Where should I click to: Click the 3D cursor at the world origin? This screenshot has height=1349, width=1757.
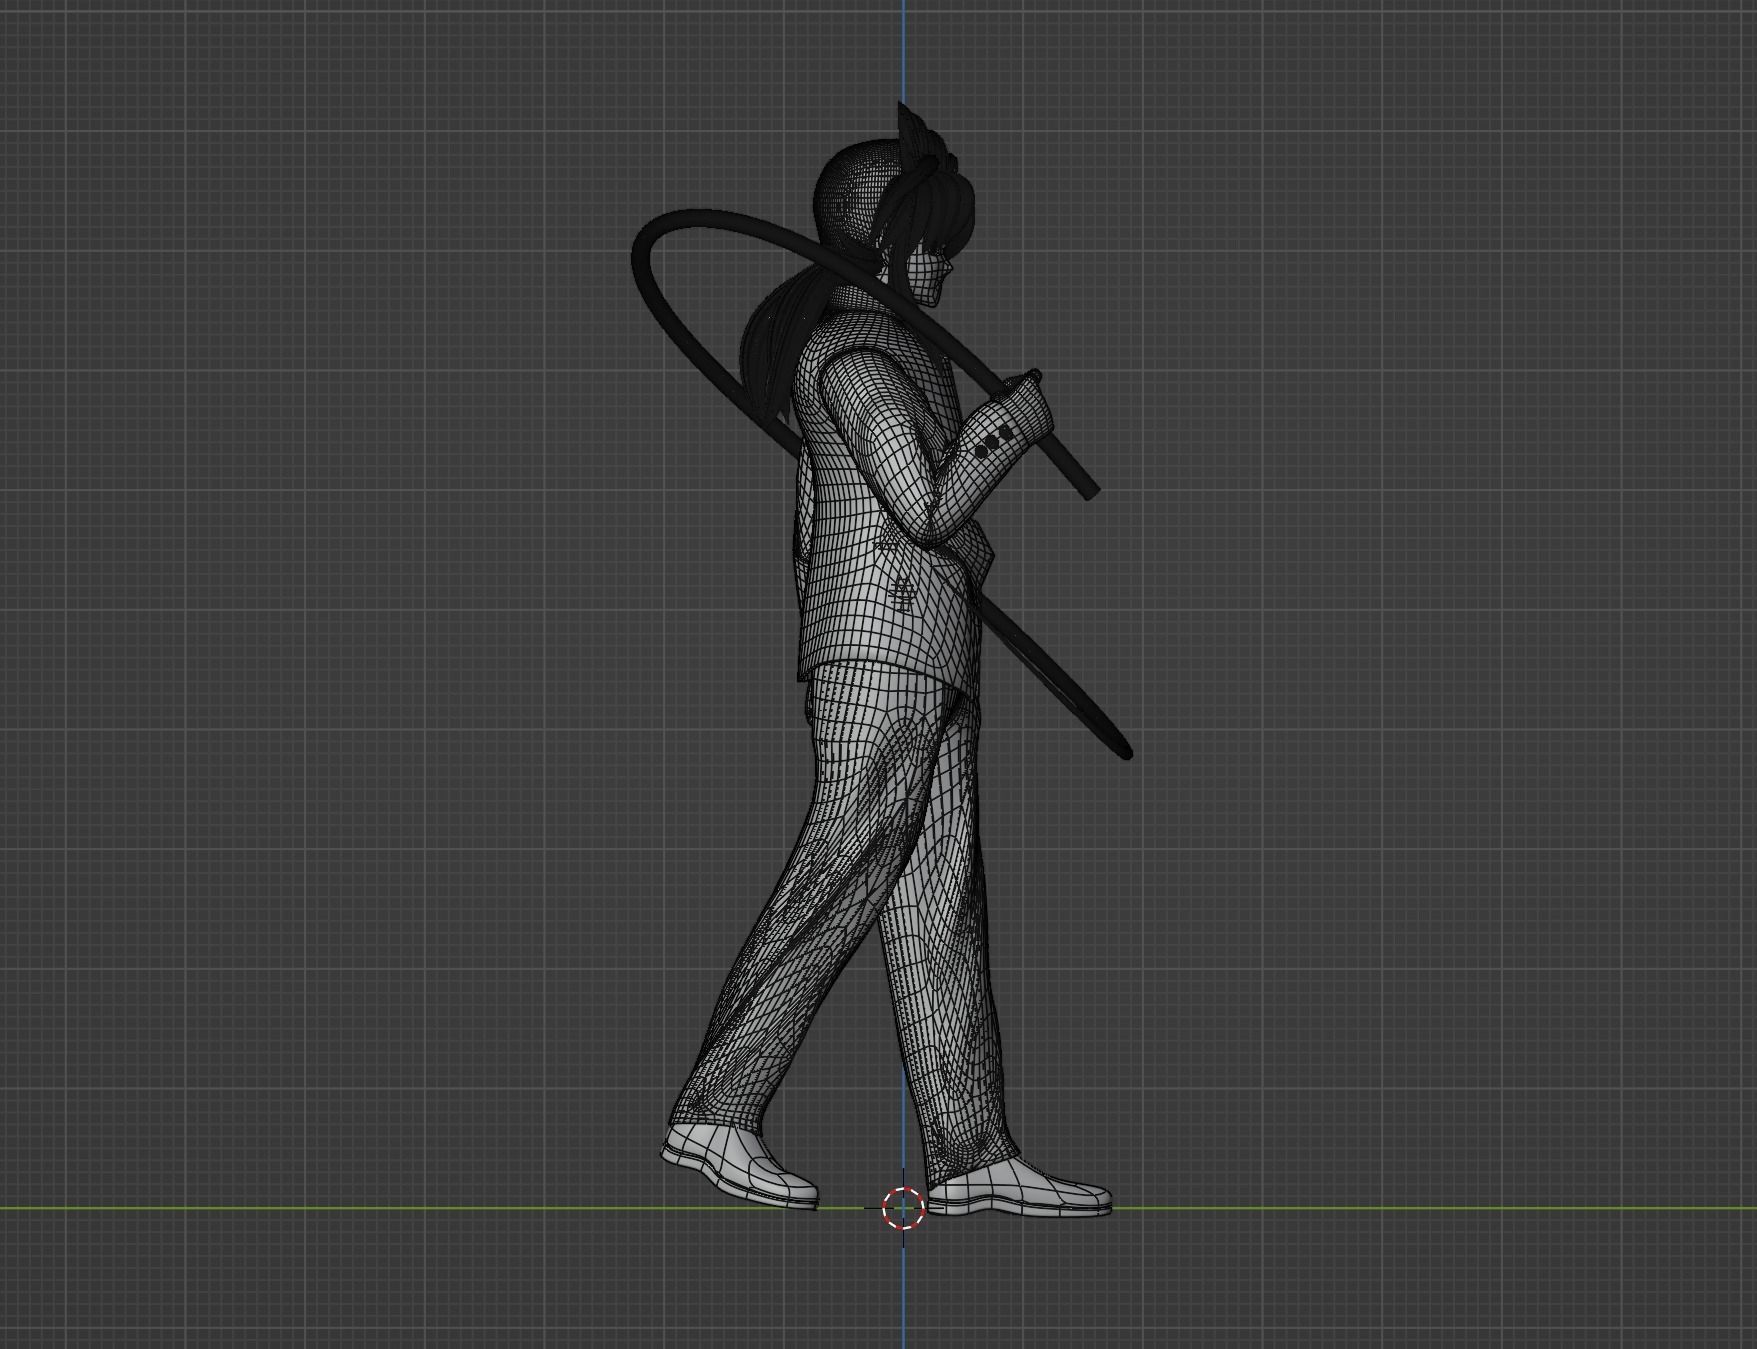click(903, 1208)
